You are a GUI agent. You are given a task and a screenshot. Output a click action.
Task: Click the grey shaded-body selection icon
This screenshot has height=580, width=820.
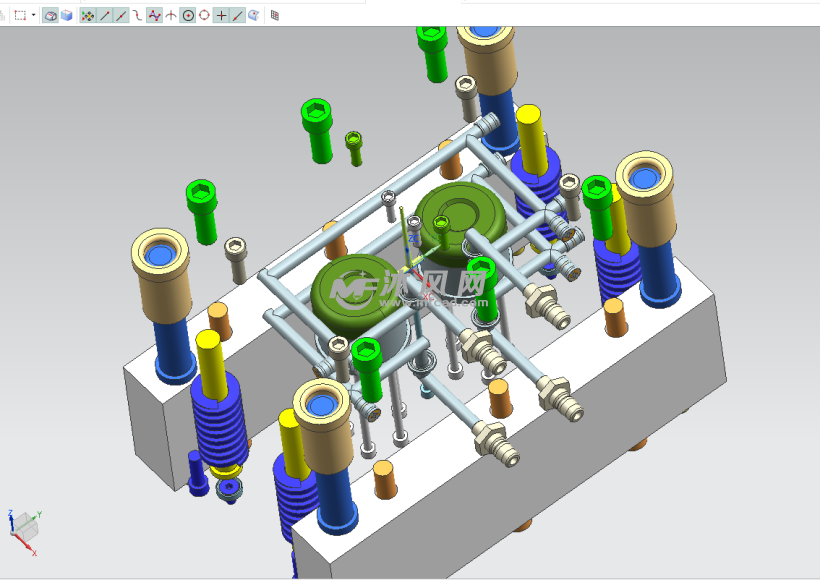point(50,15)
